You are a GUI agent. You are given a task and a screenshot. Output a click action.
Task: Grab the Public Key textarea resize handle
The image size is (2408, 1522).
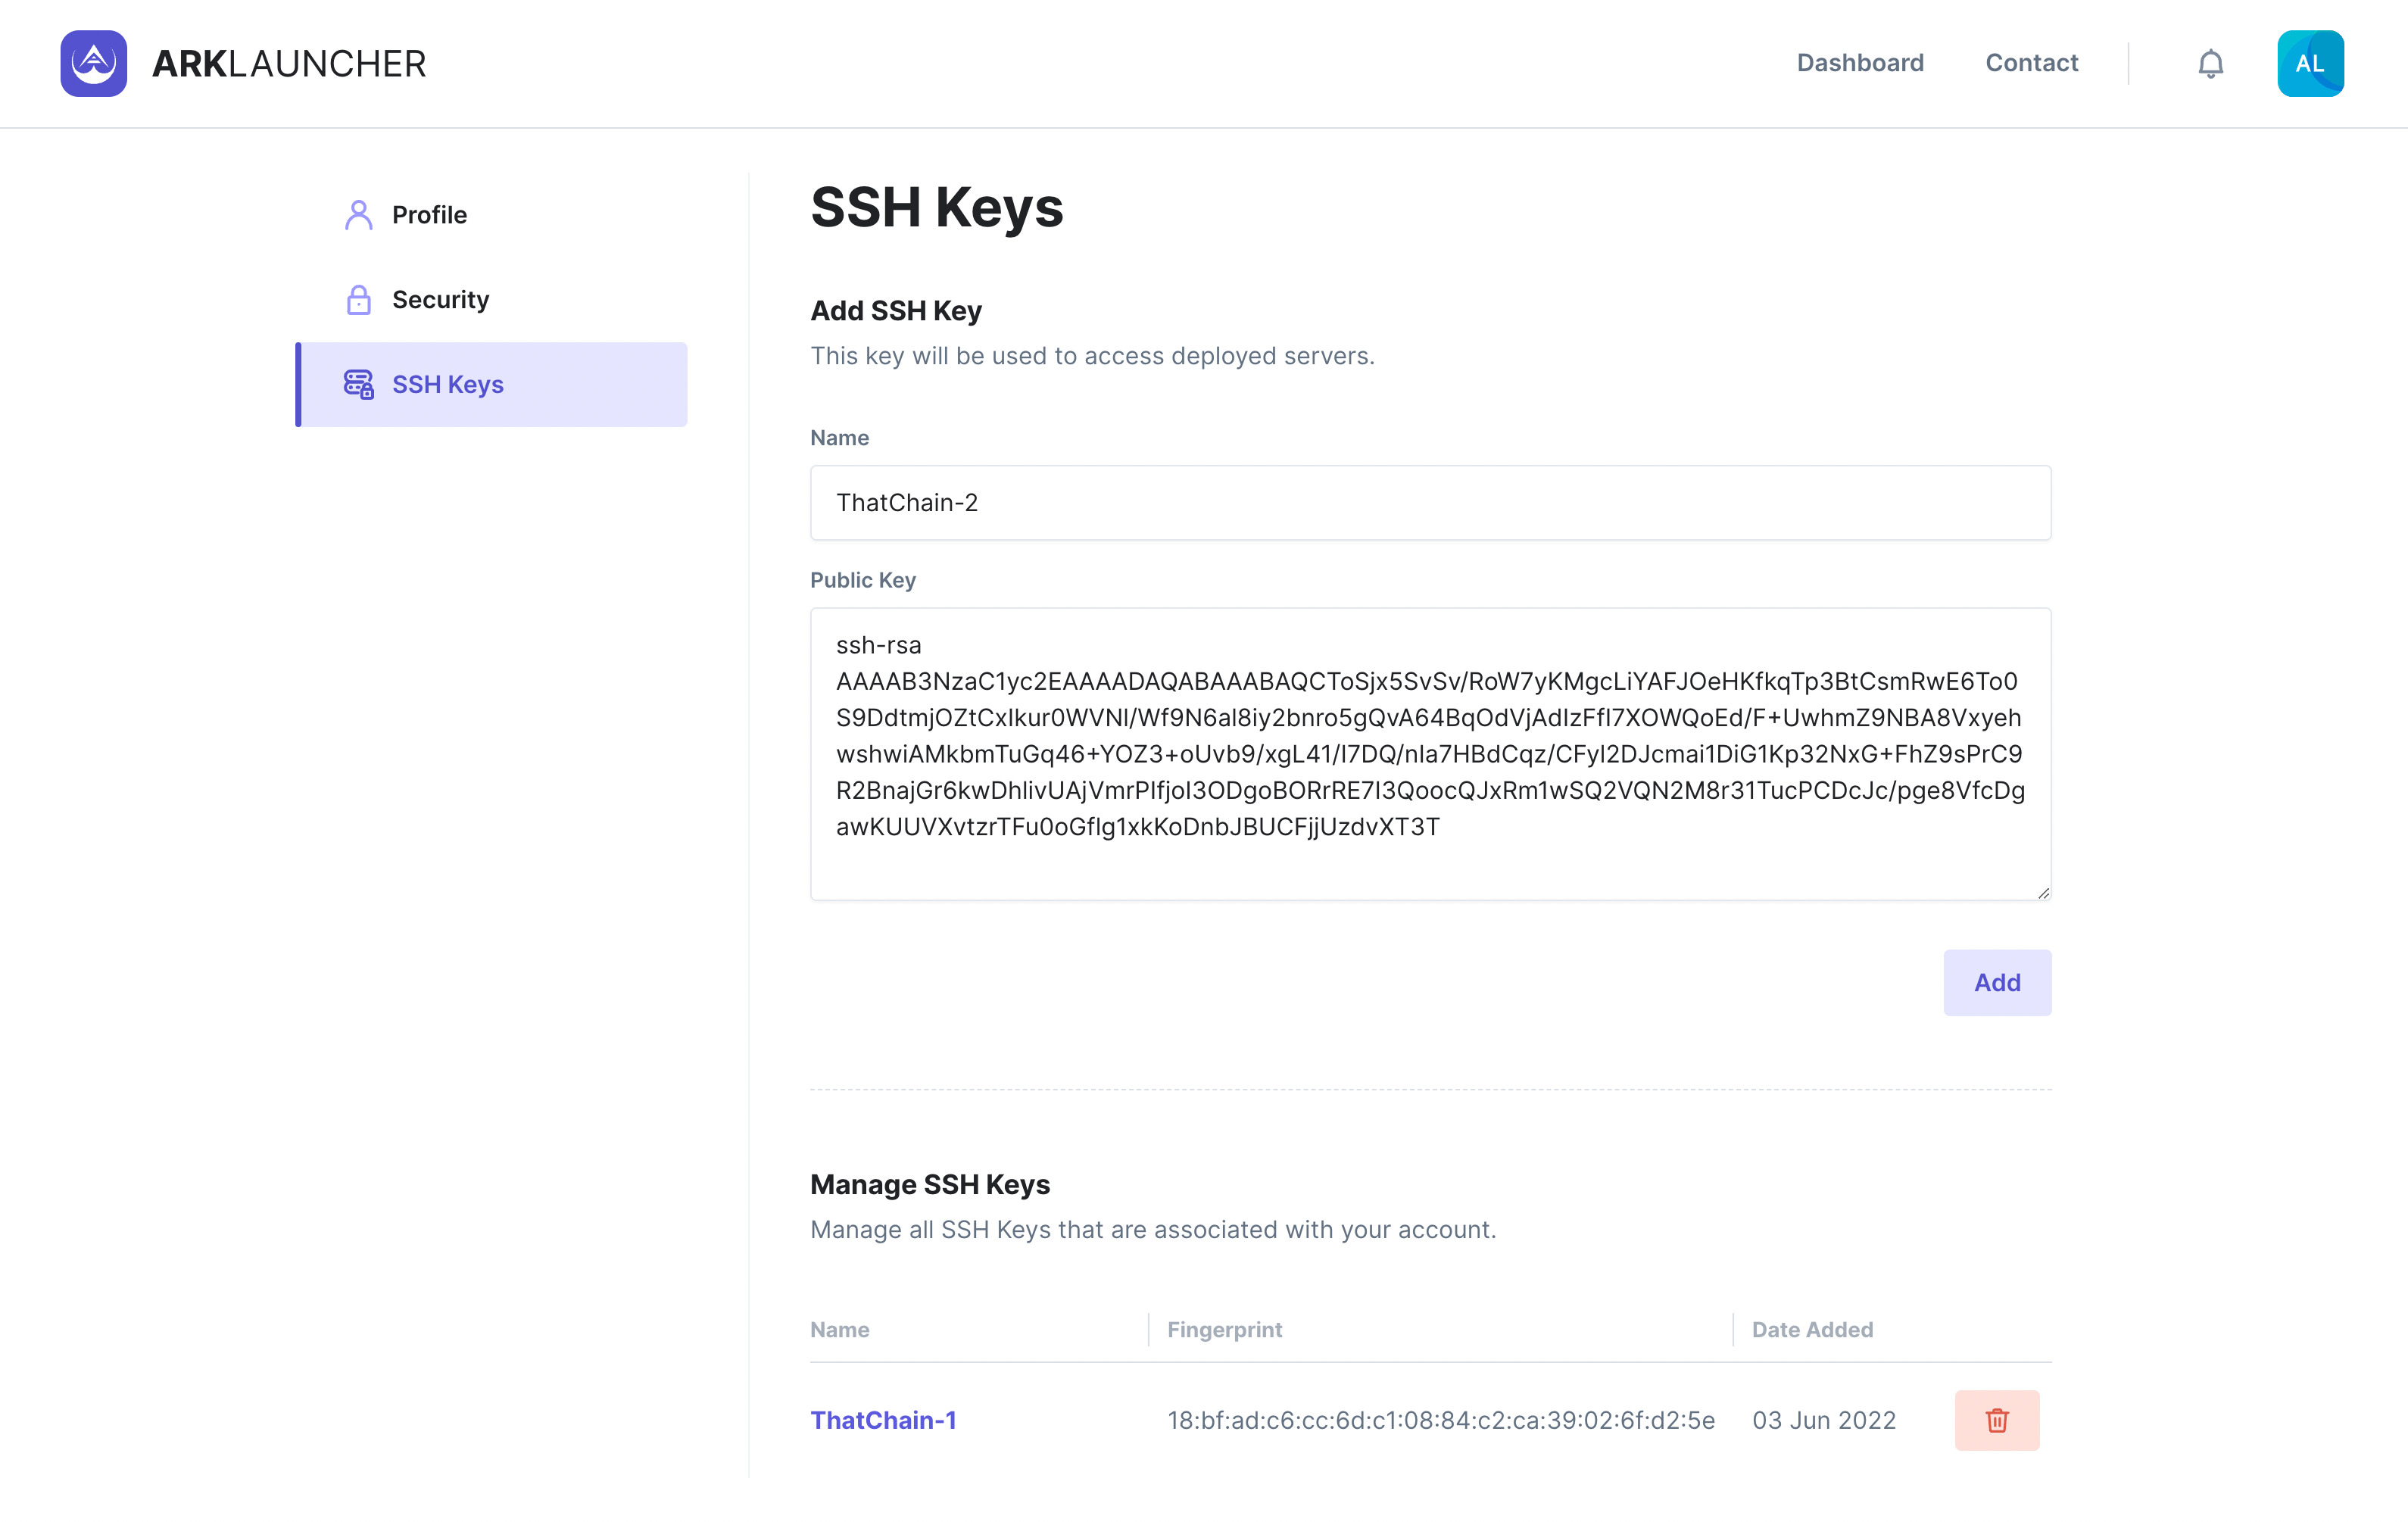tap(2043, 893)
